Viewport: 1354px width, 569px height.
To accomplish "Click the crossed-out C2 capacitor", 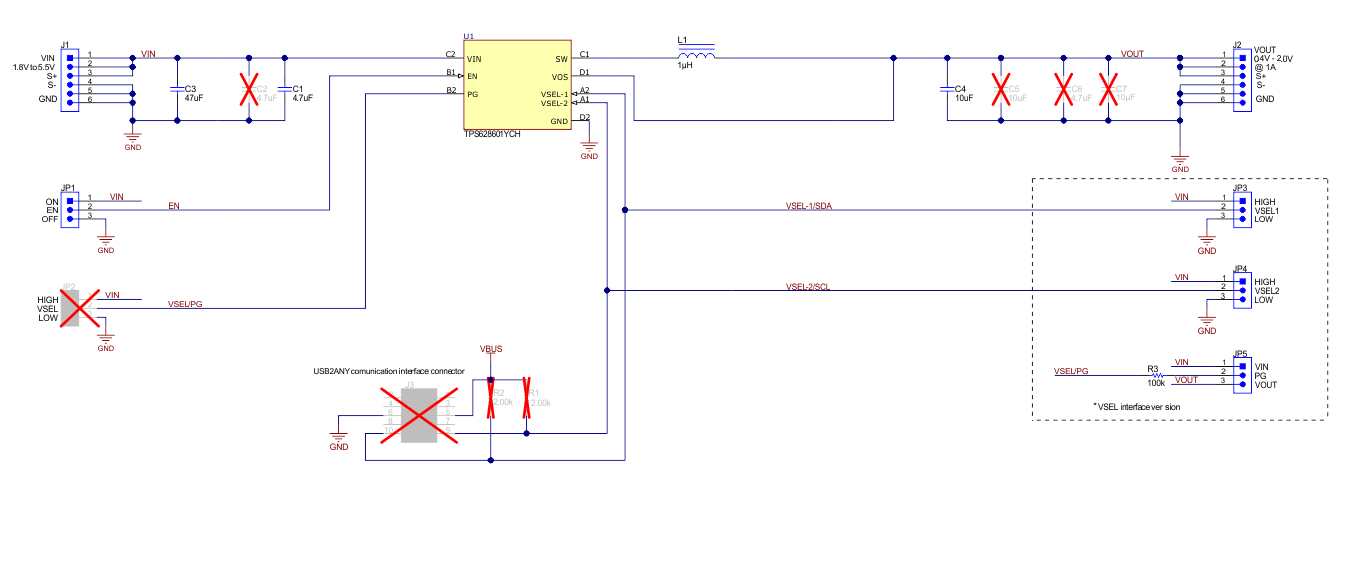I will (x=249, y=90).
